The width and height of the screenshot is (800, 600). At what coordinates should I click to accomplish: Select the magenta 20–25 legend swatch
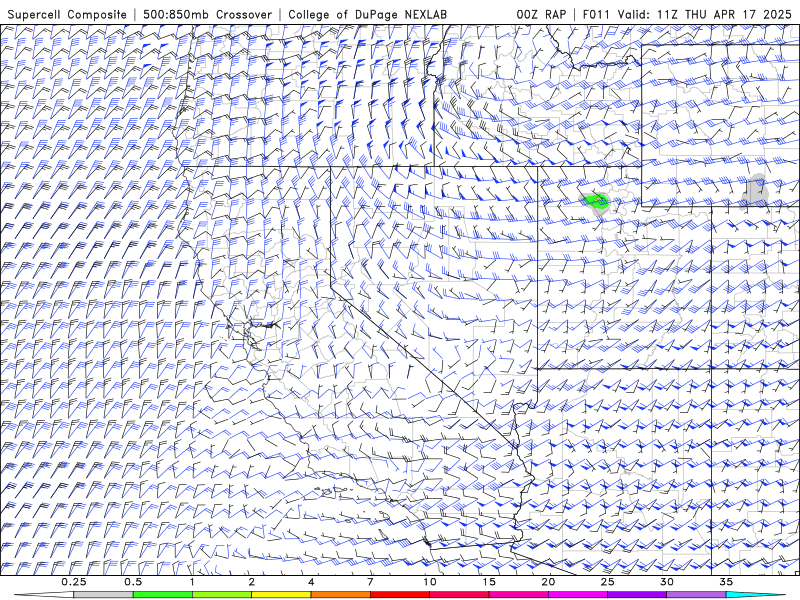578,595
